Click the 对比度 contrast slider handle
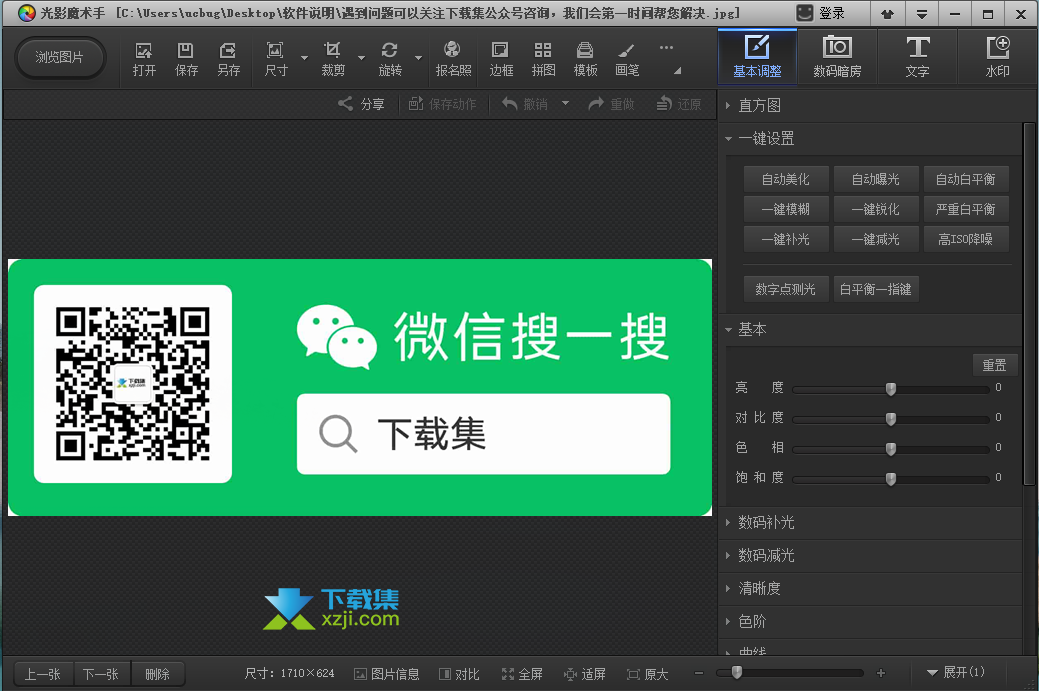The height and width of the screenshot is (691, 1039). click(x=891, y=419)
